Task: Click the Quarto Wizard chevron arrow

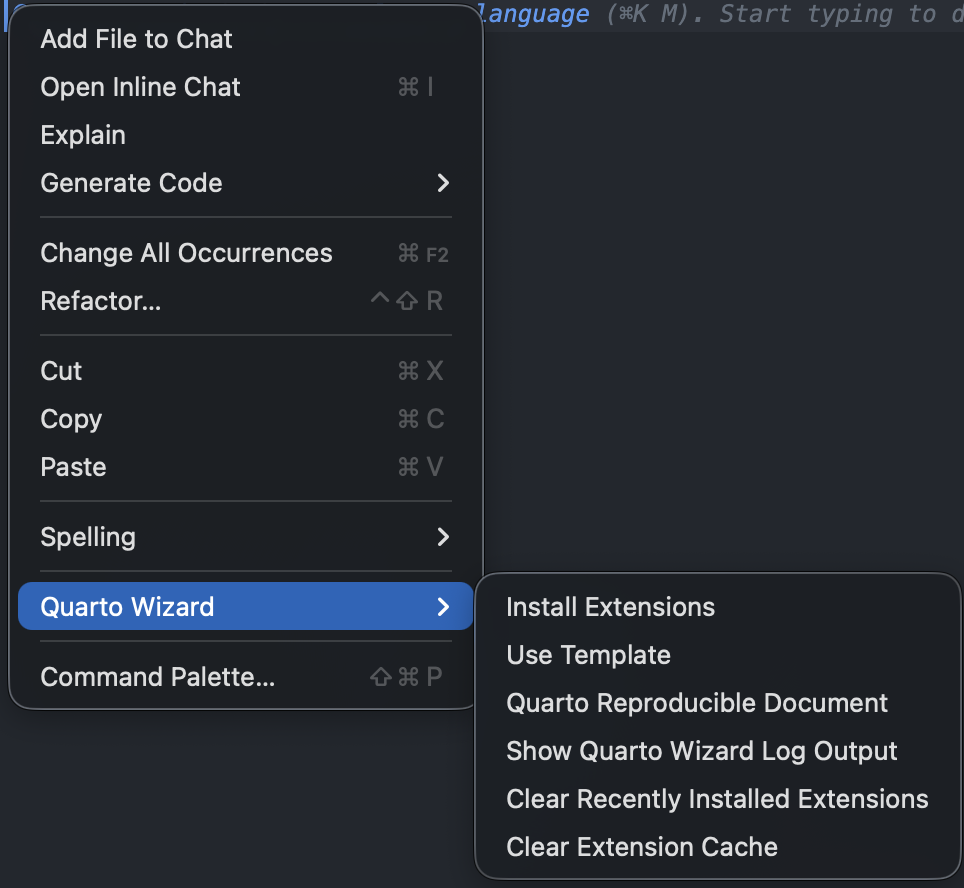Action: pos(443,606)
